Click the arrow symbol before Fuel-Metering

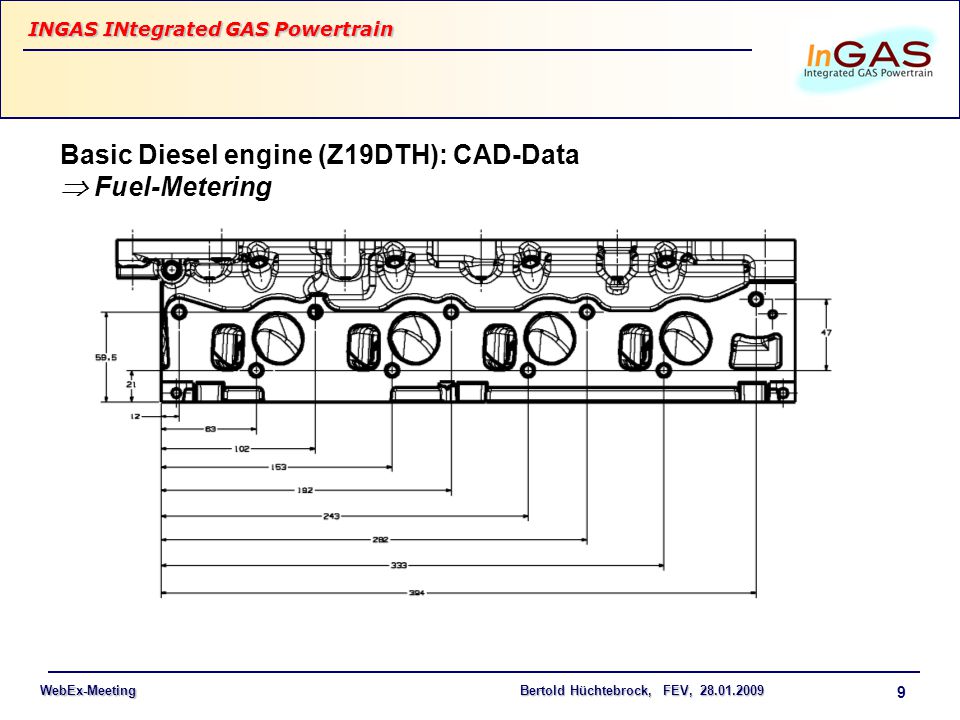point(75,189)
